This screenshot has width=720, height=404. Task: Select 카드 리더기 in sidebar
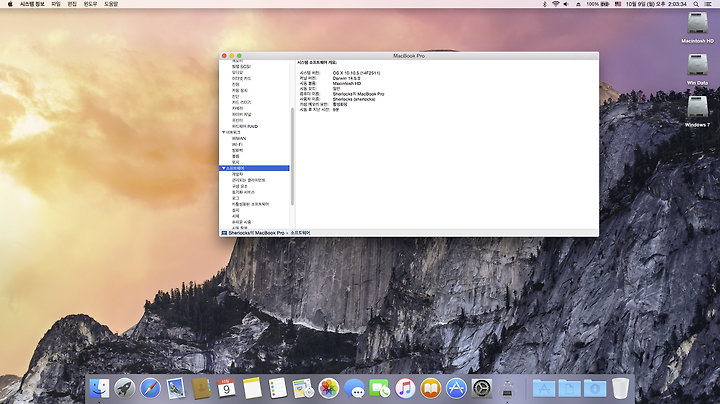[x=241, y=102]
